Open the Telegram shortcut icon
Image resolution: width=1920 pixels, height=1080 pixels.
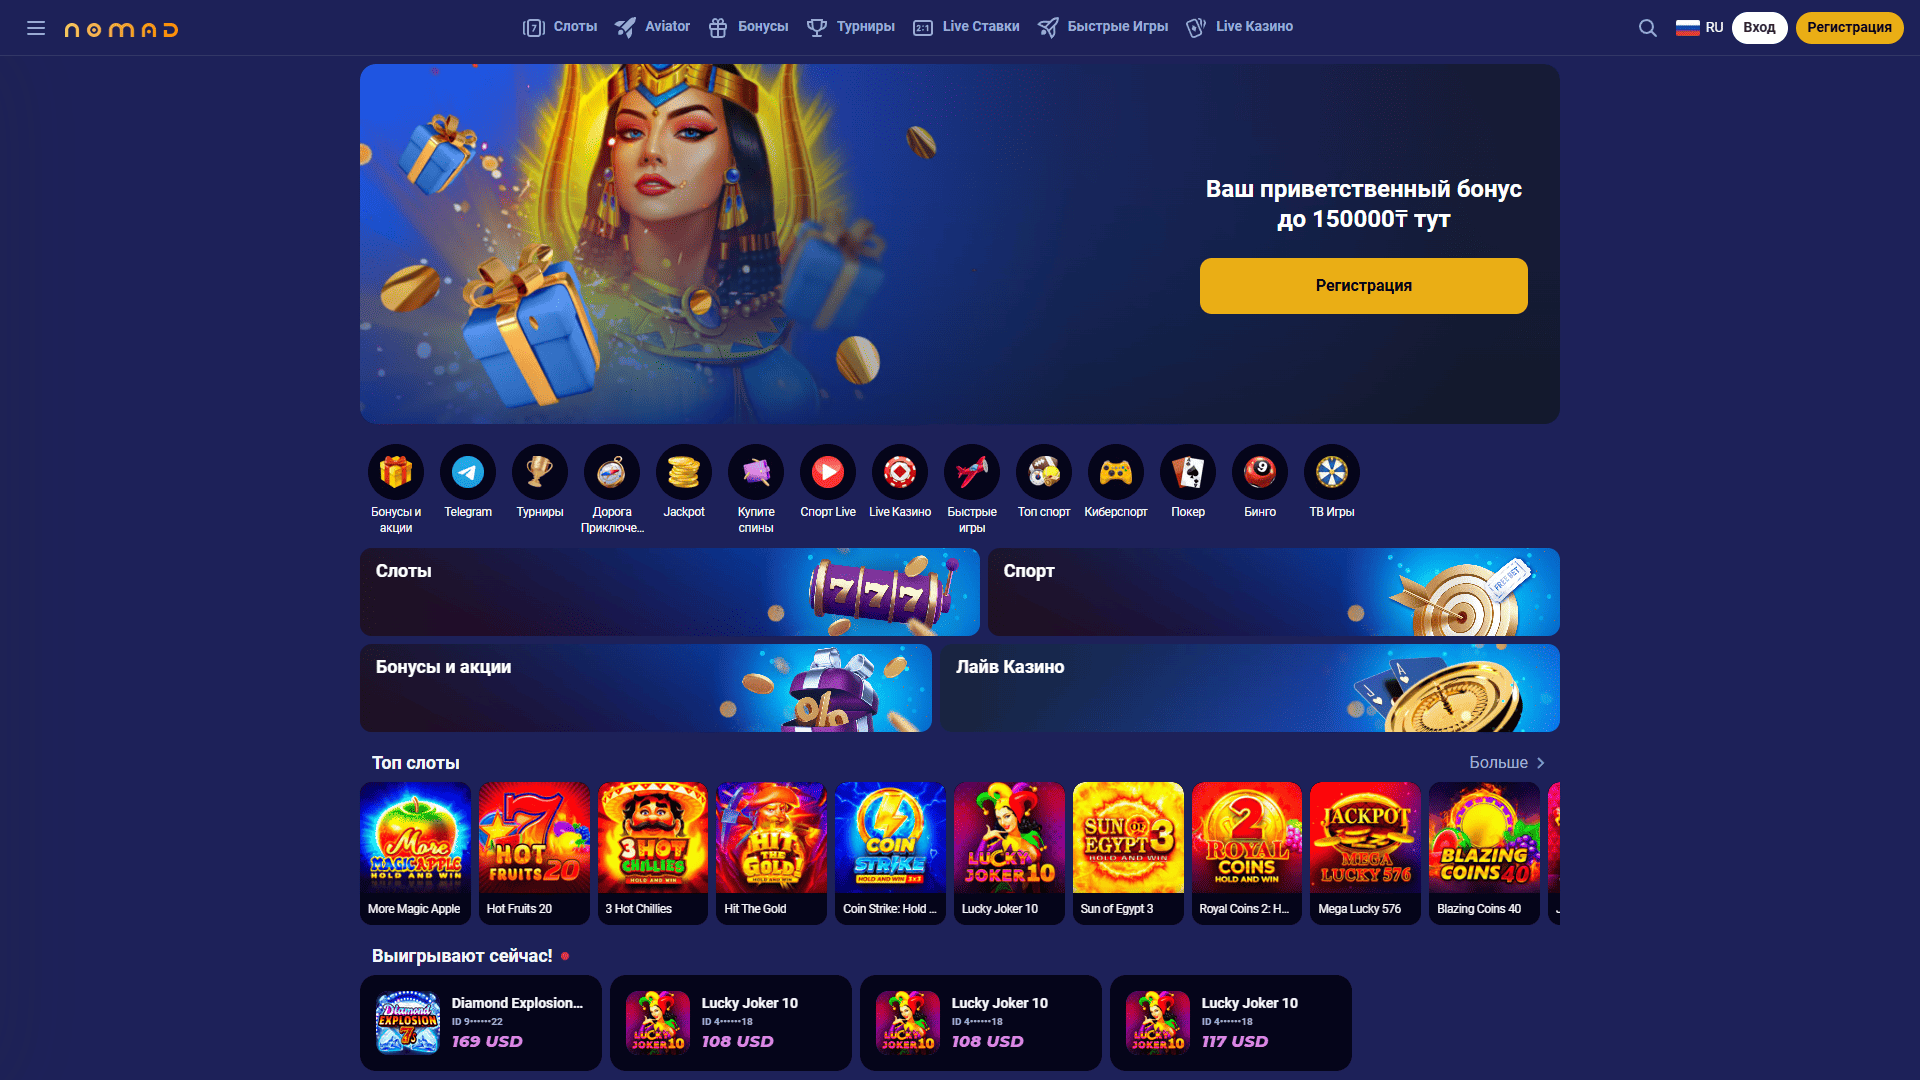[468, 472]
